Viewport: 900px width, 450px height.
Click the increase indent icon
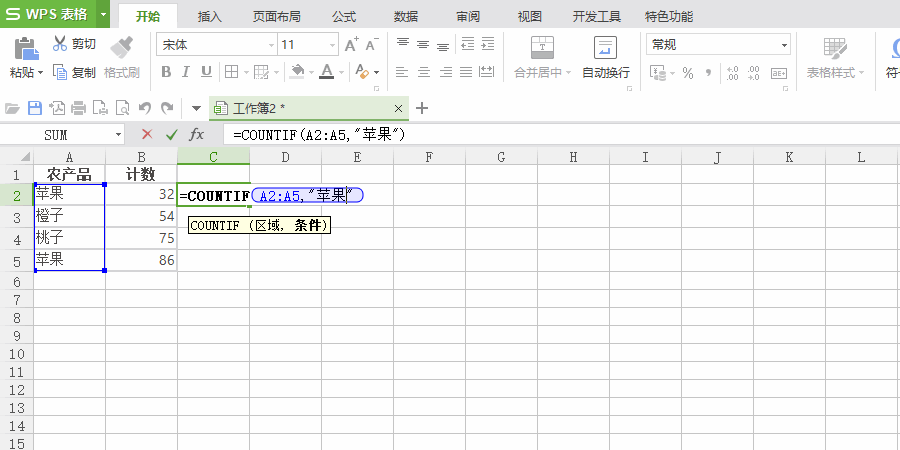click(487, 44)
